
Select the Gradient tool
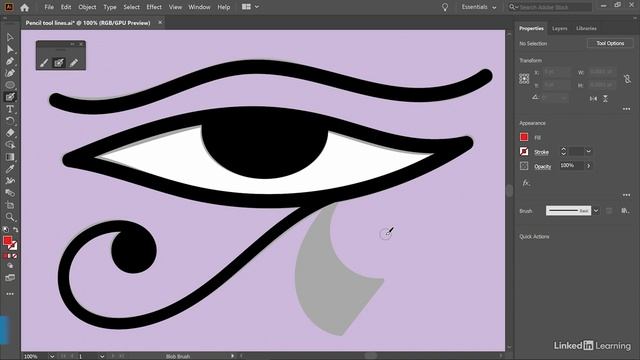pyautogui.click(x=10, y=157)
